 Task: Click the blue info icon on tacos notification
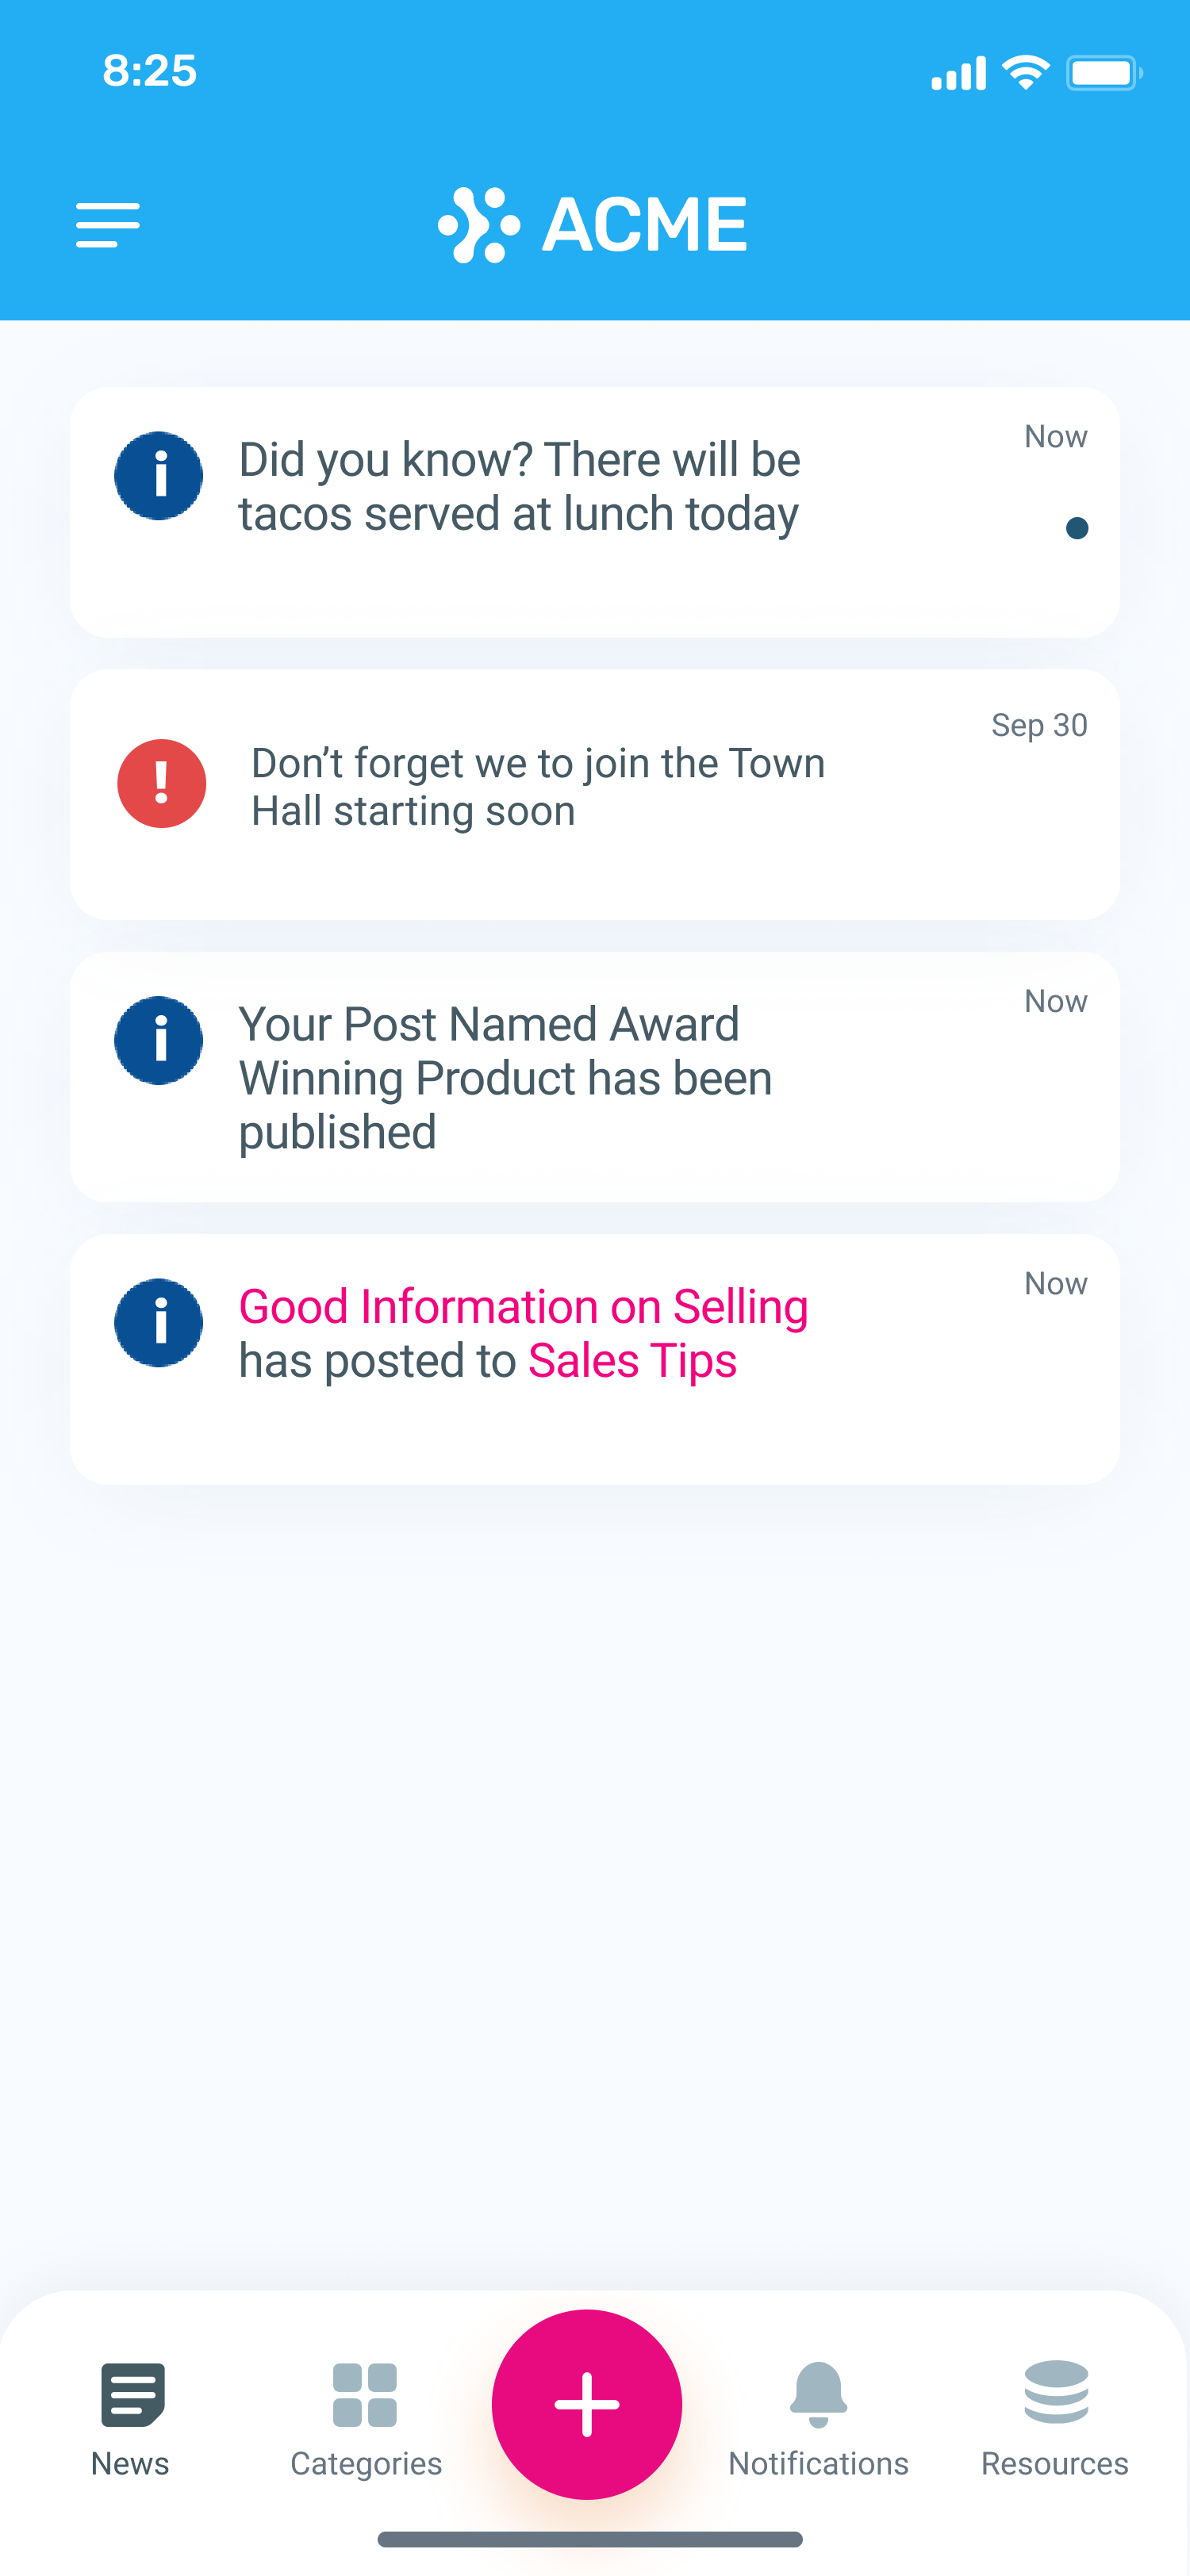pyautogui.click(x=159, y=476)
